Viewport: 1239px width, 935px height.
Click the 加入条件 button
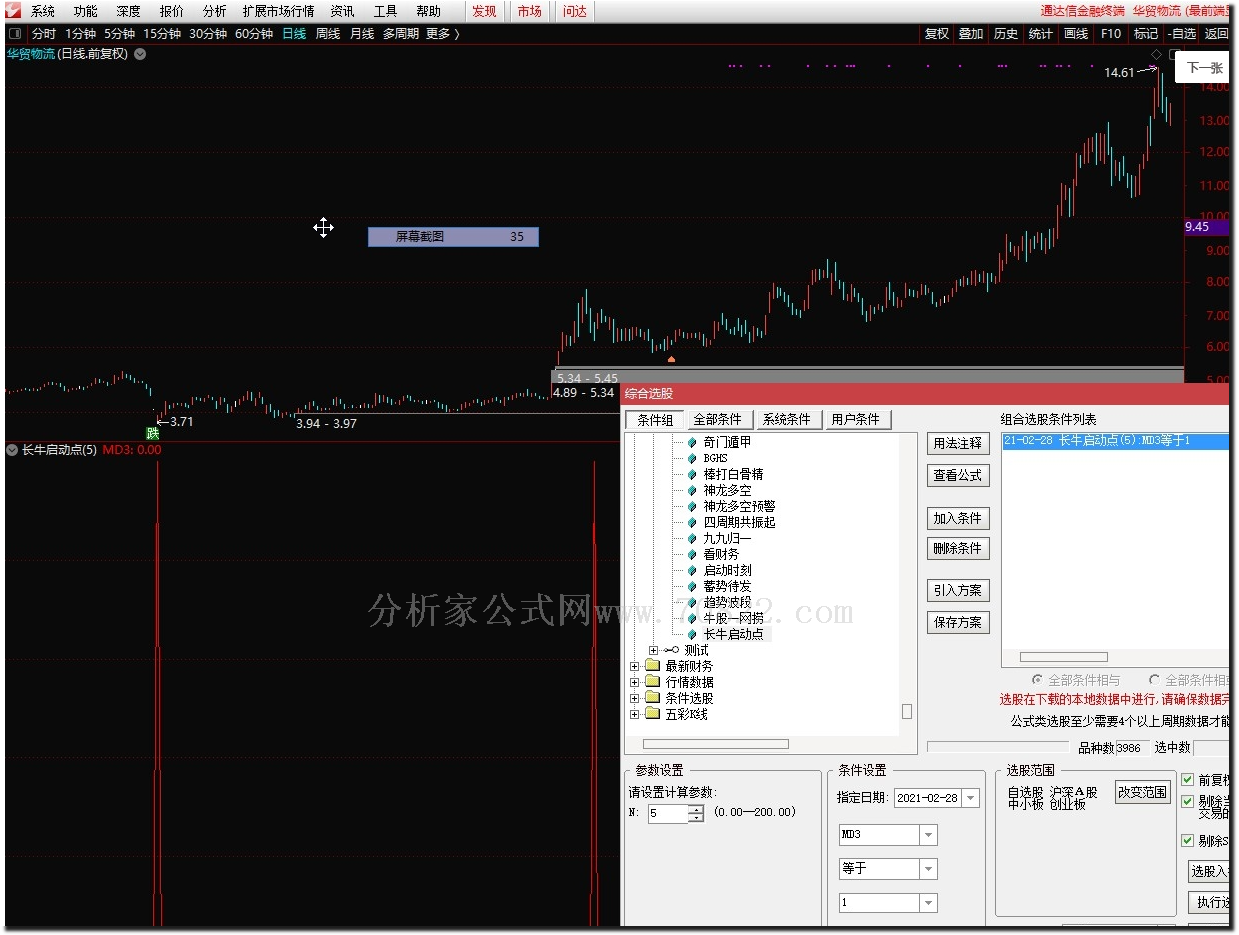(x=958, y=518)
